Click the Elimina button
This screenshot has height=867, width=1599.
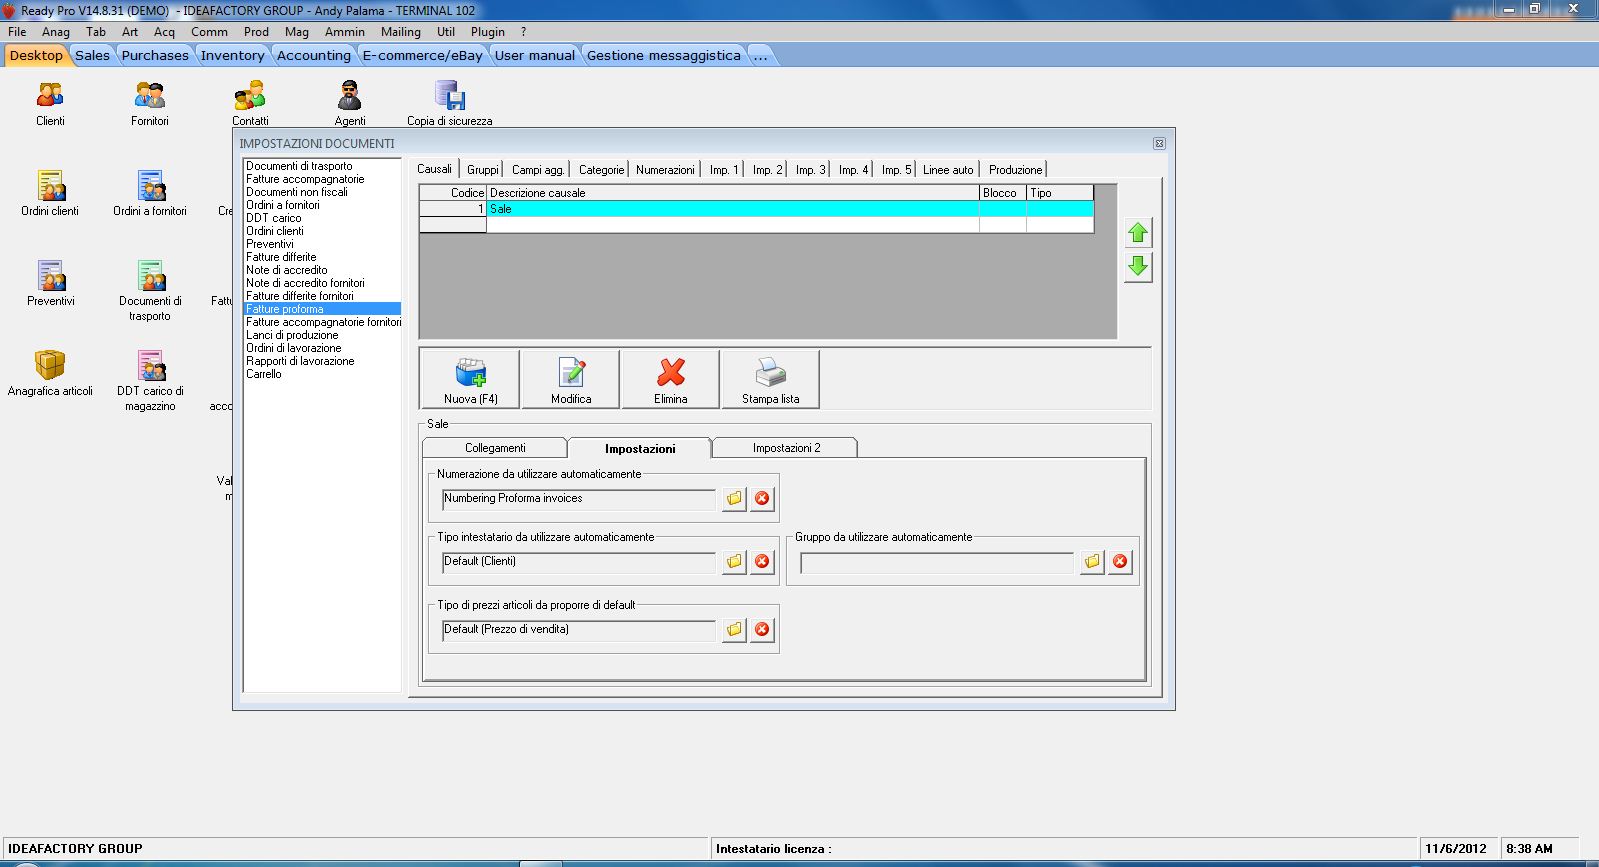pos(671,379)
